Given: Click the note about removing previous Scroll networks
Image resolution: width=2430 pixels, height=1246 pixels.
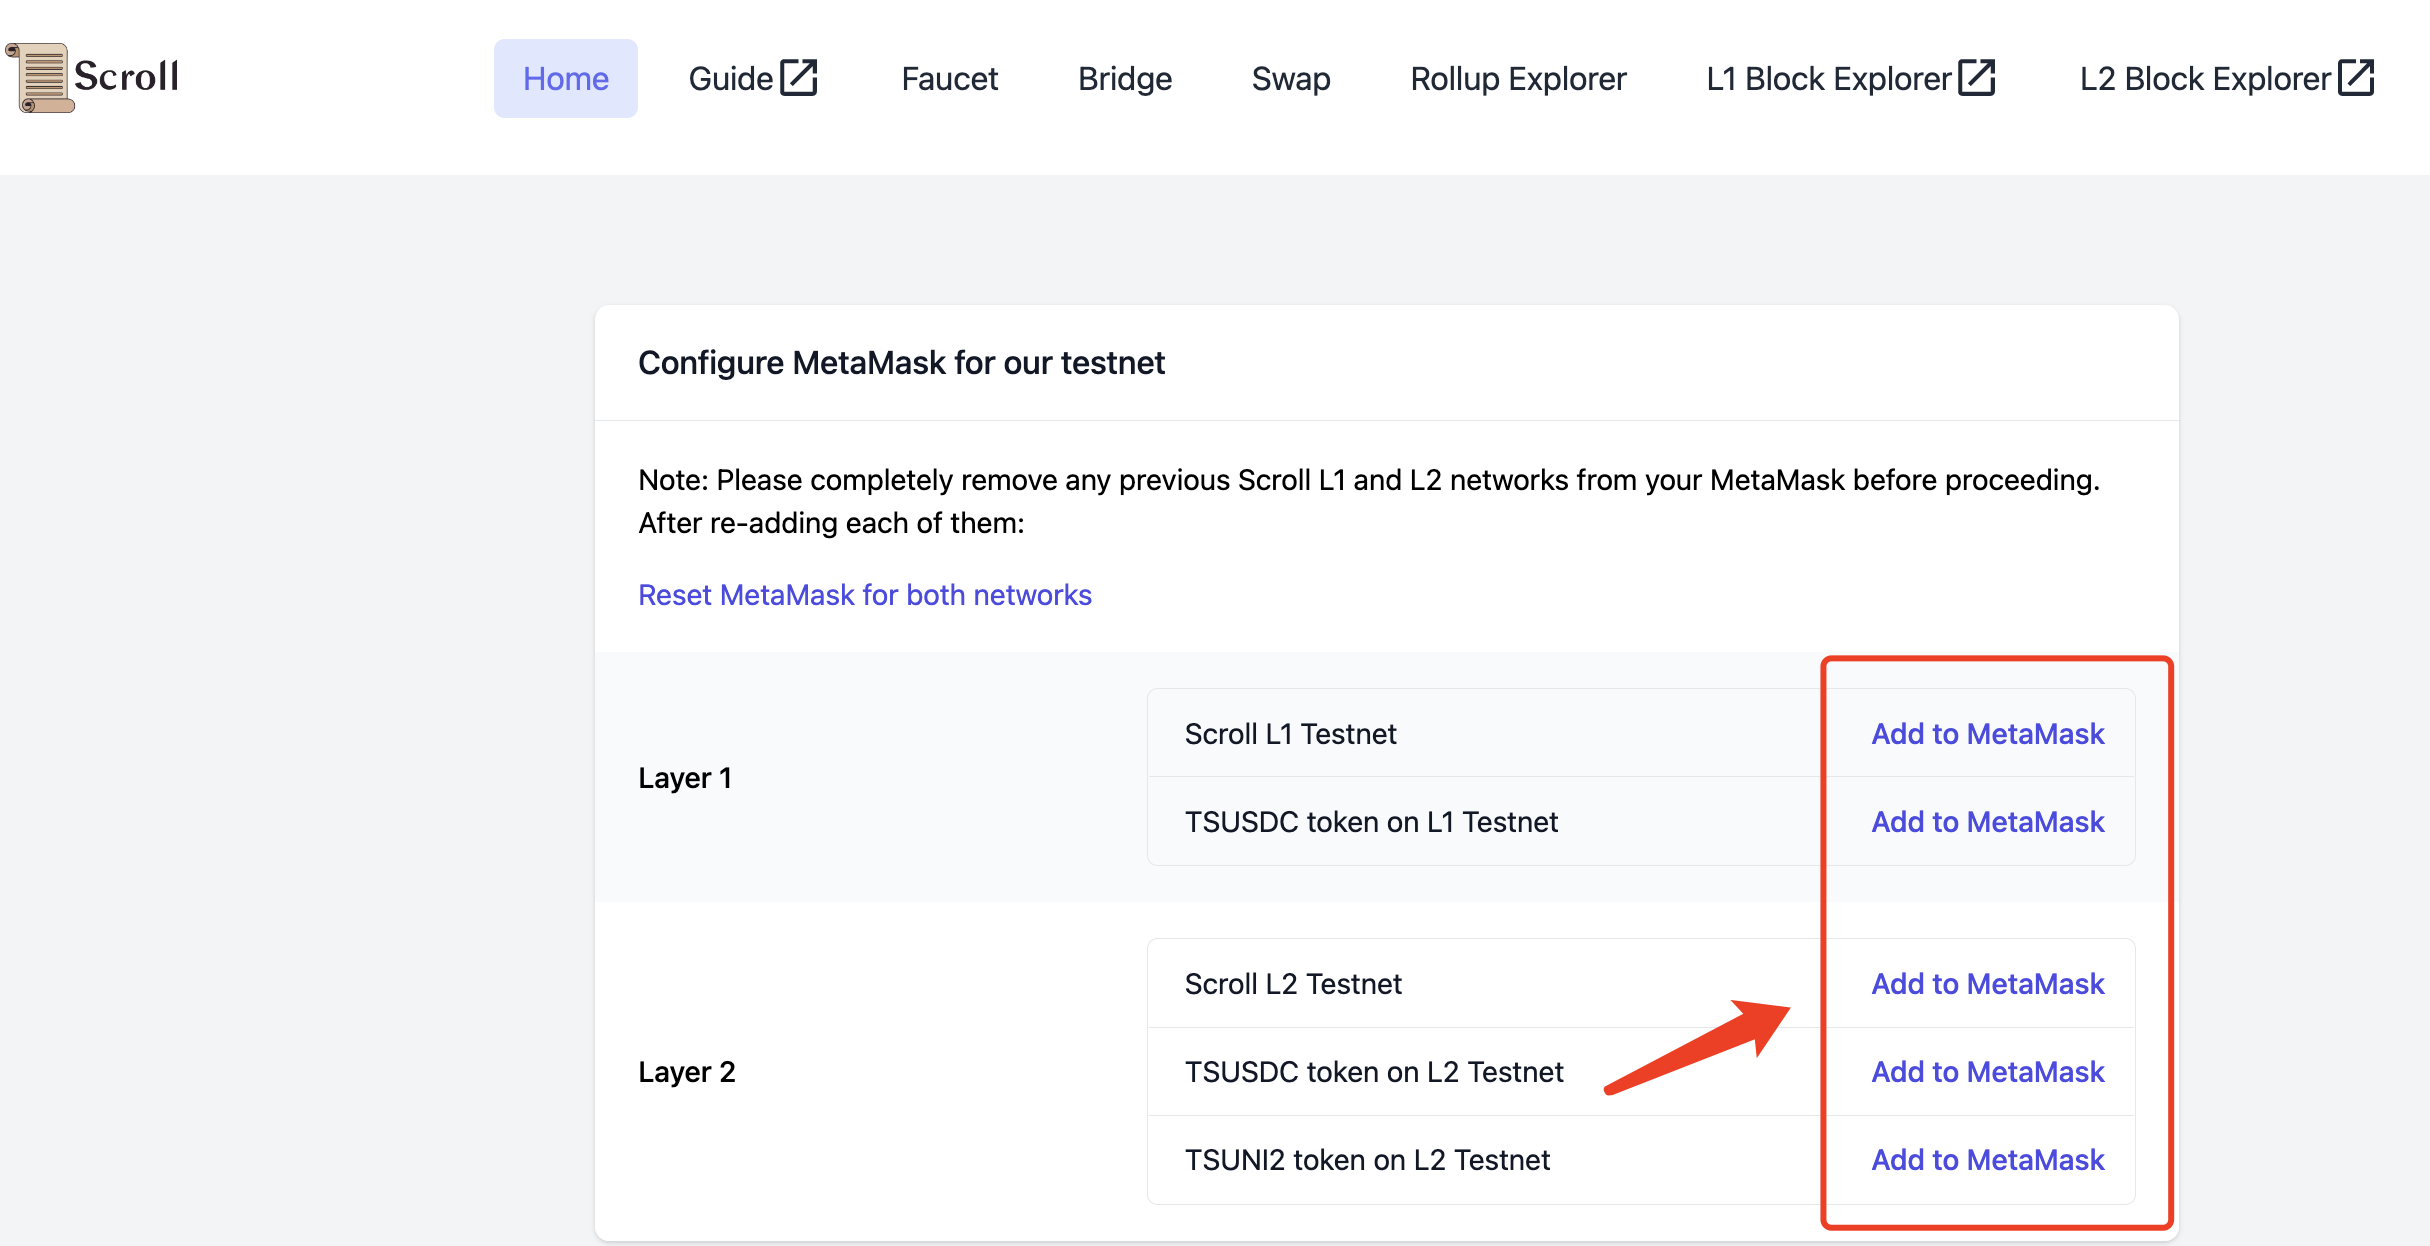Looking at the screenshot, I should pos(1369,501).
